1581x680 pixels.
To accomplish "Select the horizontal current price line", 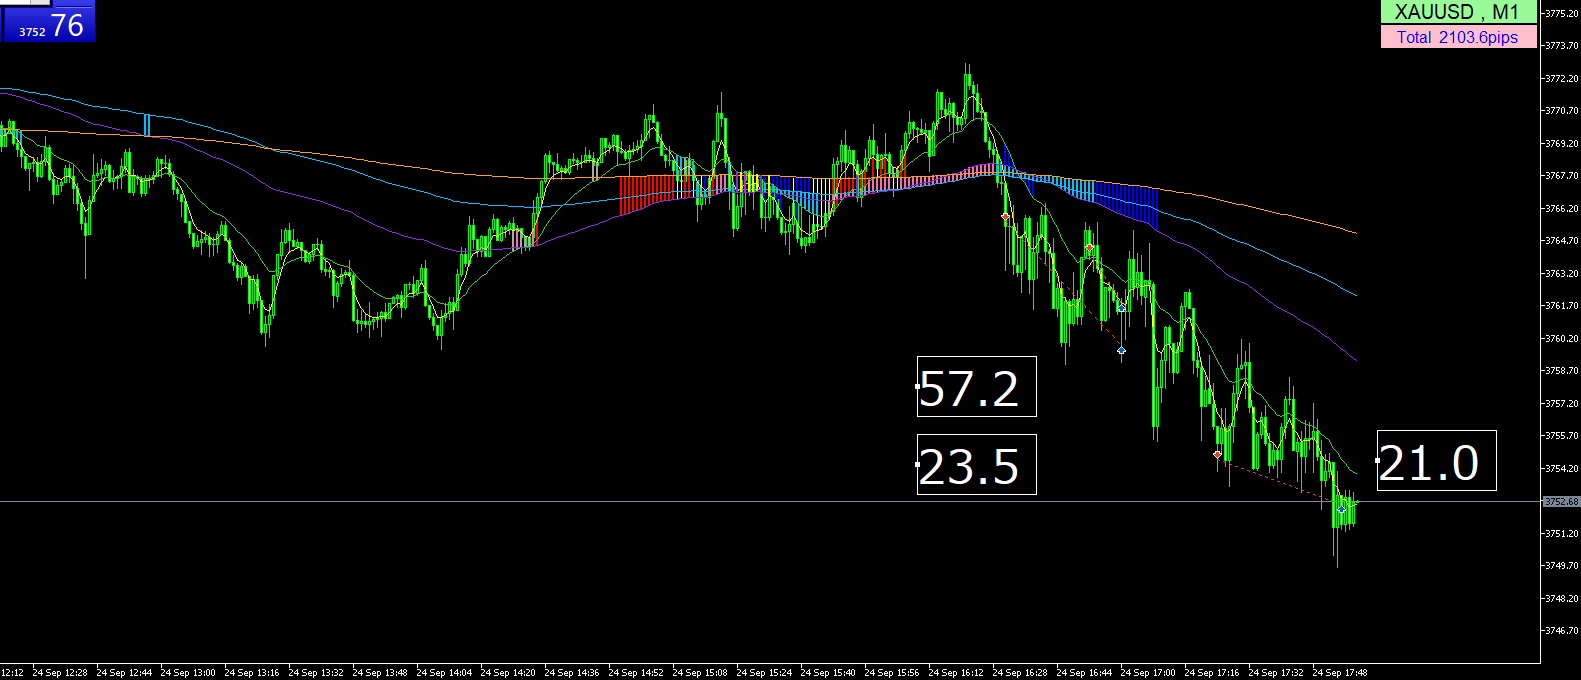I will [770, 501].
